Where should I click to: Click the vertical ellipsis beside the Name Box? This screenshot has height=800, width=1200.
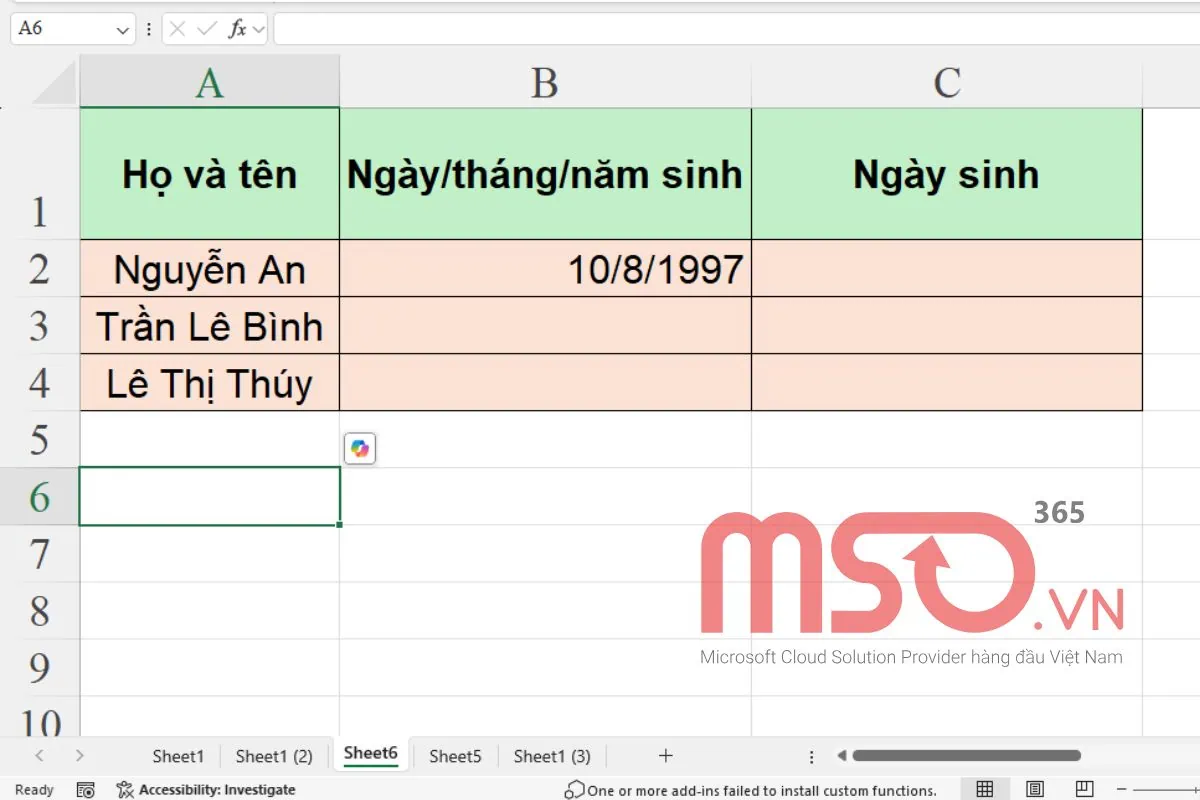(x=148, y=28)
